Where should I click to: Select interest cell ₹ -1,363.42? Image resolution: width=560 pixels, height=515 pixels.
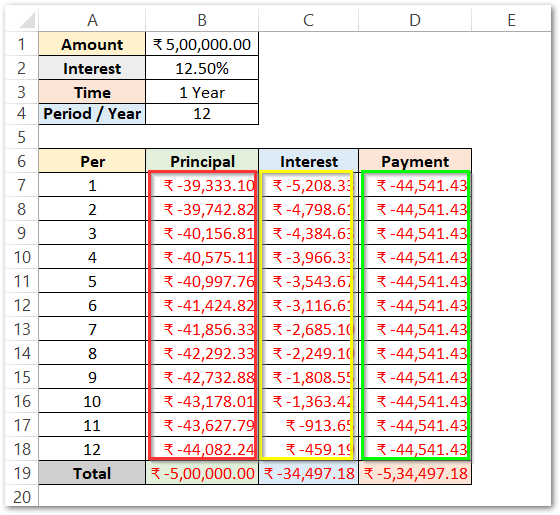[308, 401]
